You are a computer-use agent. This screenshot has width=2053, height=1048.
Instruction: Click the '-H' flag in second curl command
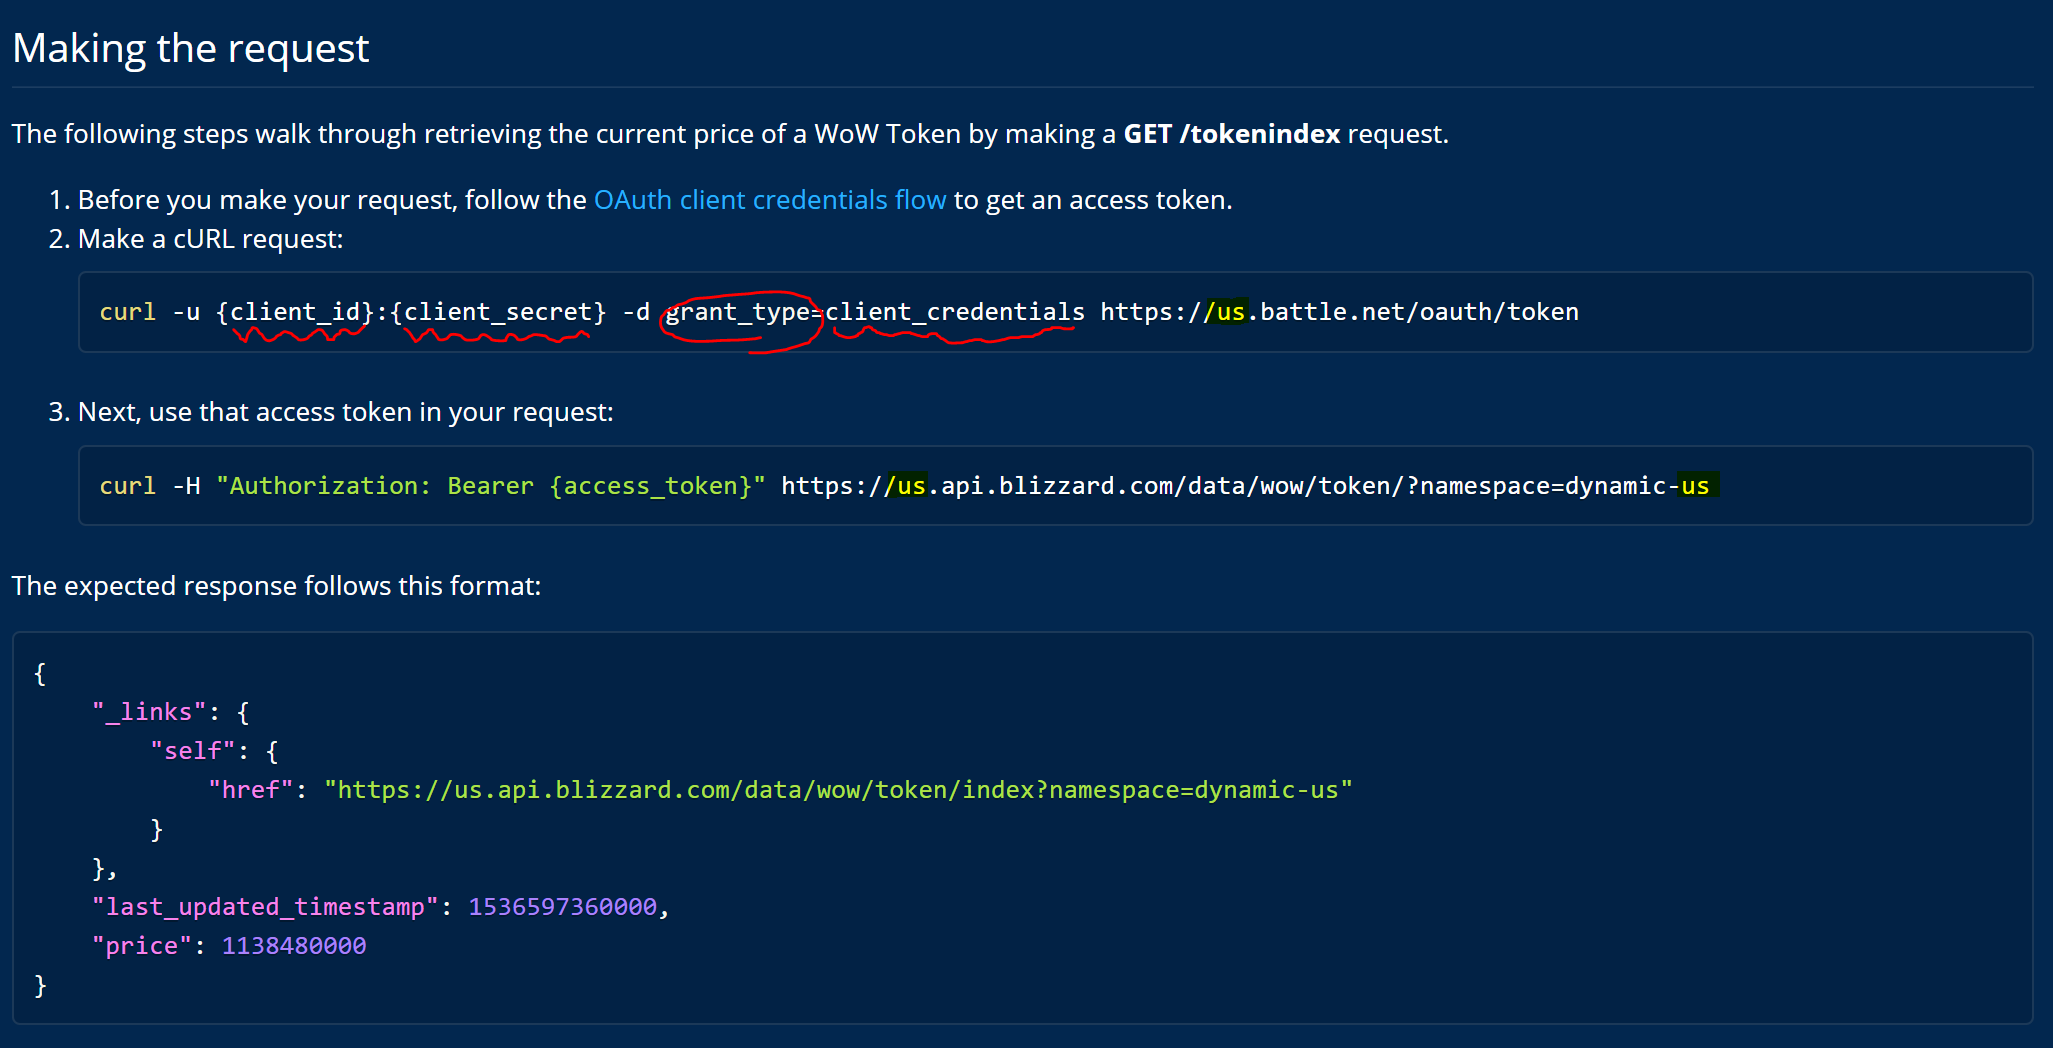[186, 486]
